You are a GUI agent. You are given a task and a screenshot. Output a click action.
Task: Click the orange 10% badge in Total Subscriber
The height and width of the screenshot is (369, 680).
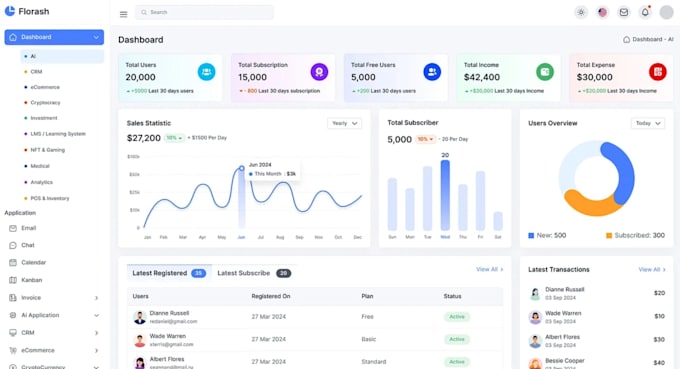pyautogui.click(x=425, y=139)
